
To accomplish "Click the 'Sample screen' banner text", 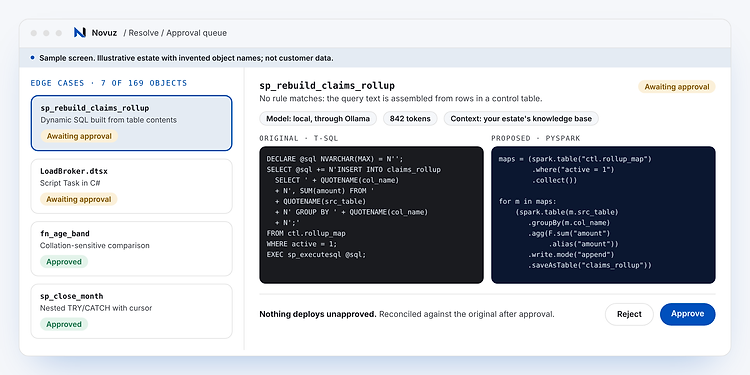I will tap(186, 58).
